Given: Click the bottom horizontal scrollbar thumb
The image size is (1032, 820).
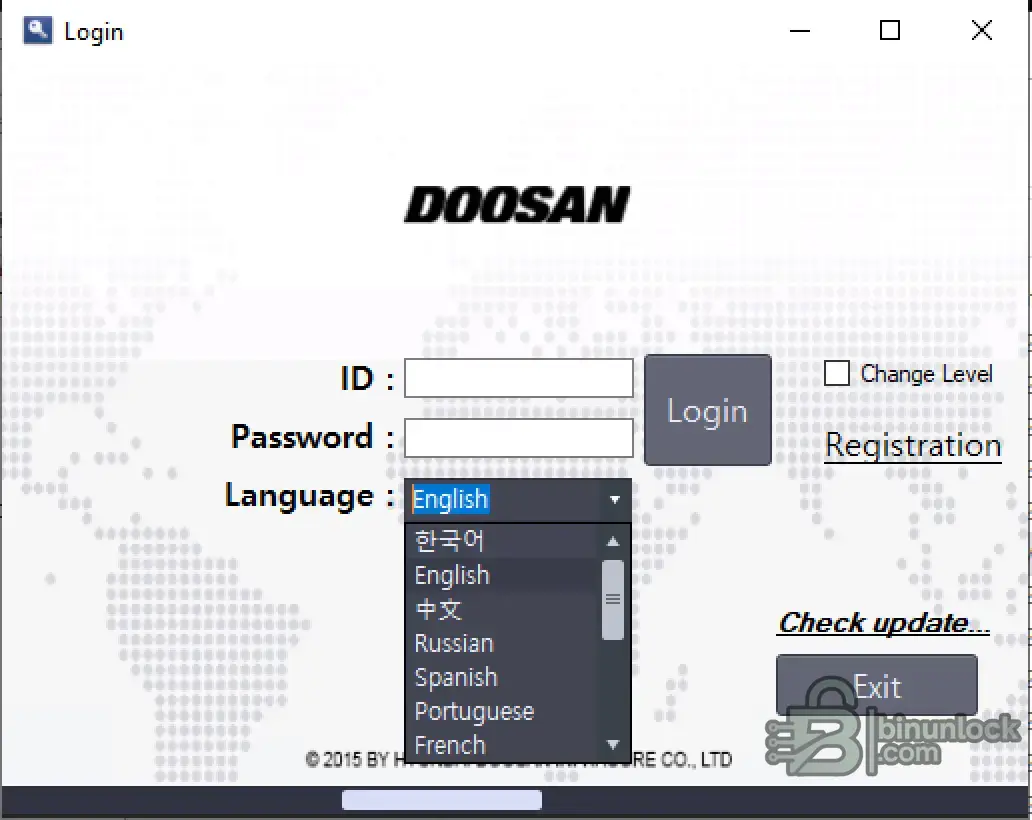Looking at the screenshot, I should pos(442,800).
